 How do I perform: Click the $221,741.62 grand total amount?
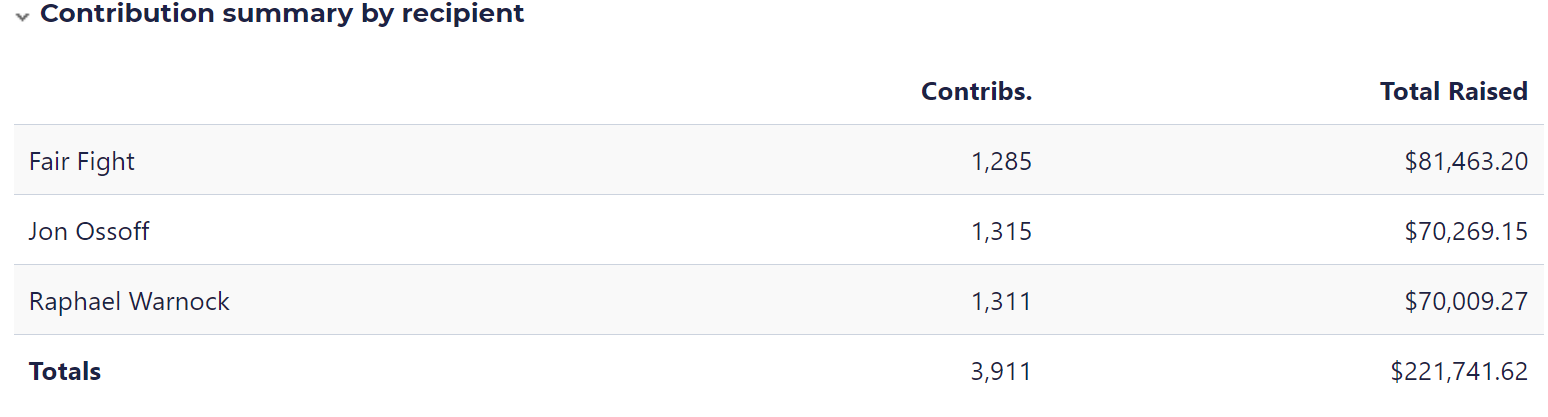click(x=1459, y=371)
